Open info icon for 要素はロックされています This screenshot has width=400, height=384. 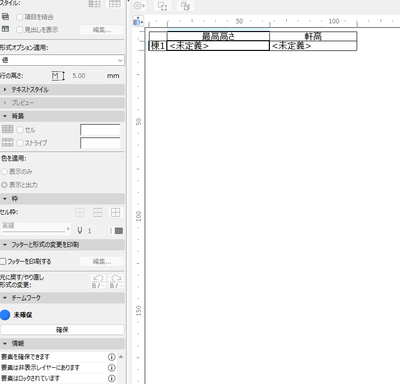point(112,378)
